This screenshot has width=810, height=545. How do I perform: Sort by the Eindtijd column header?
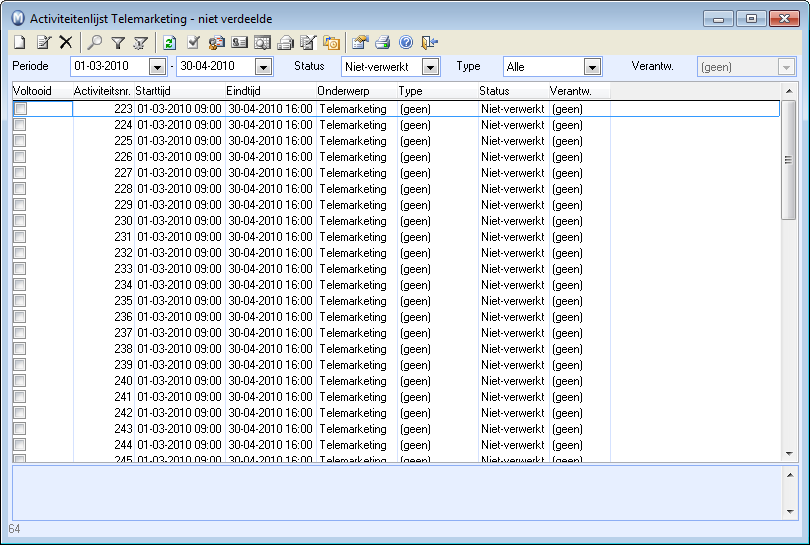point(271,91)
